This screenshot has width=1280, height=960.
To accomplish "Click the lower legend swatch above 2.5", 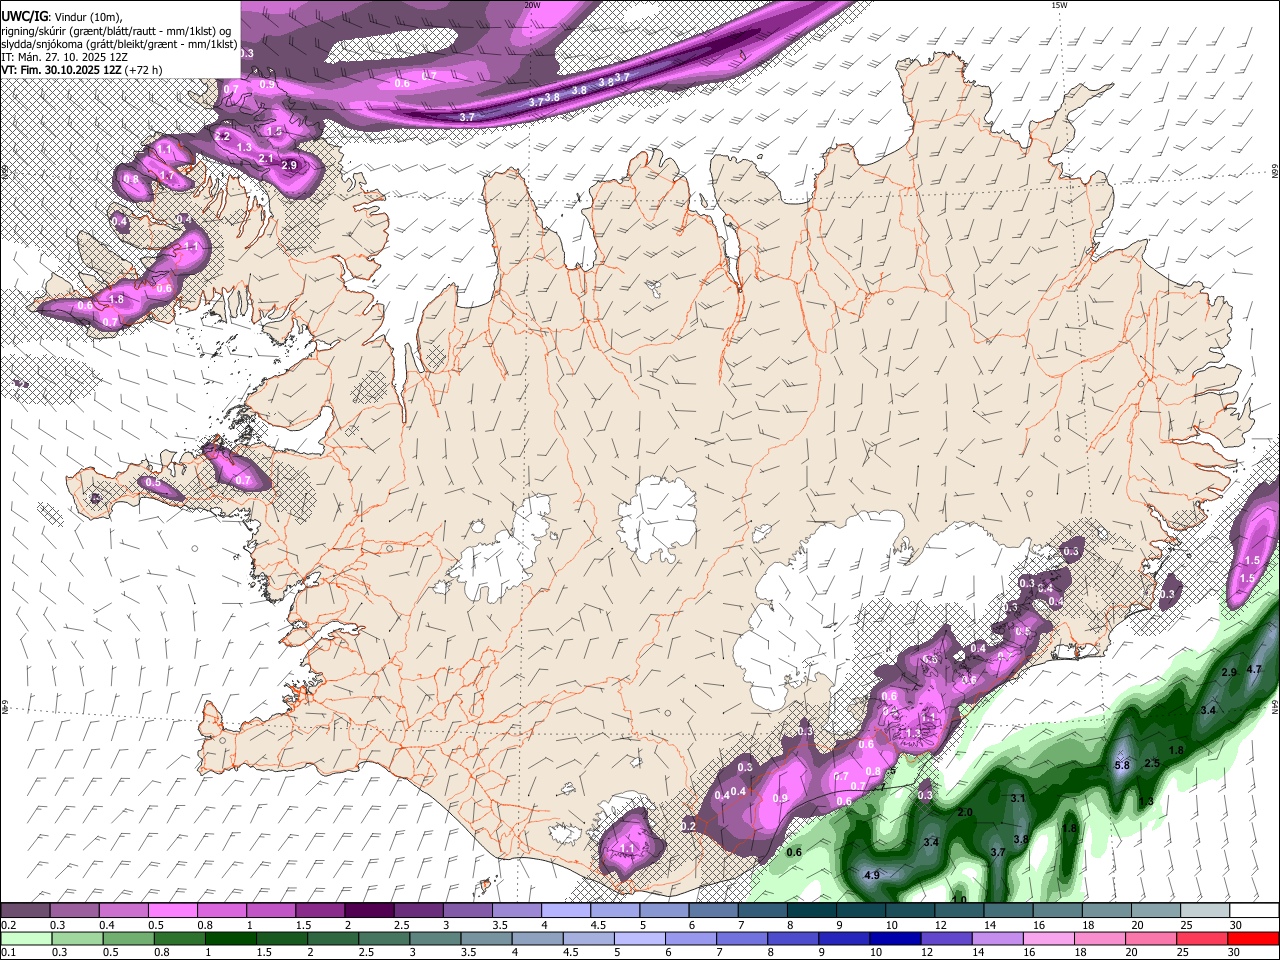I will click(x=384, y=938).
